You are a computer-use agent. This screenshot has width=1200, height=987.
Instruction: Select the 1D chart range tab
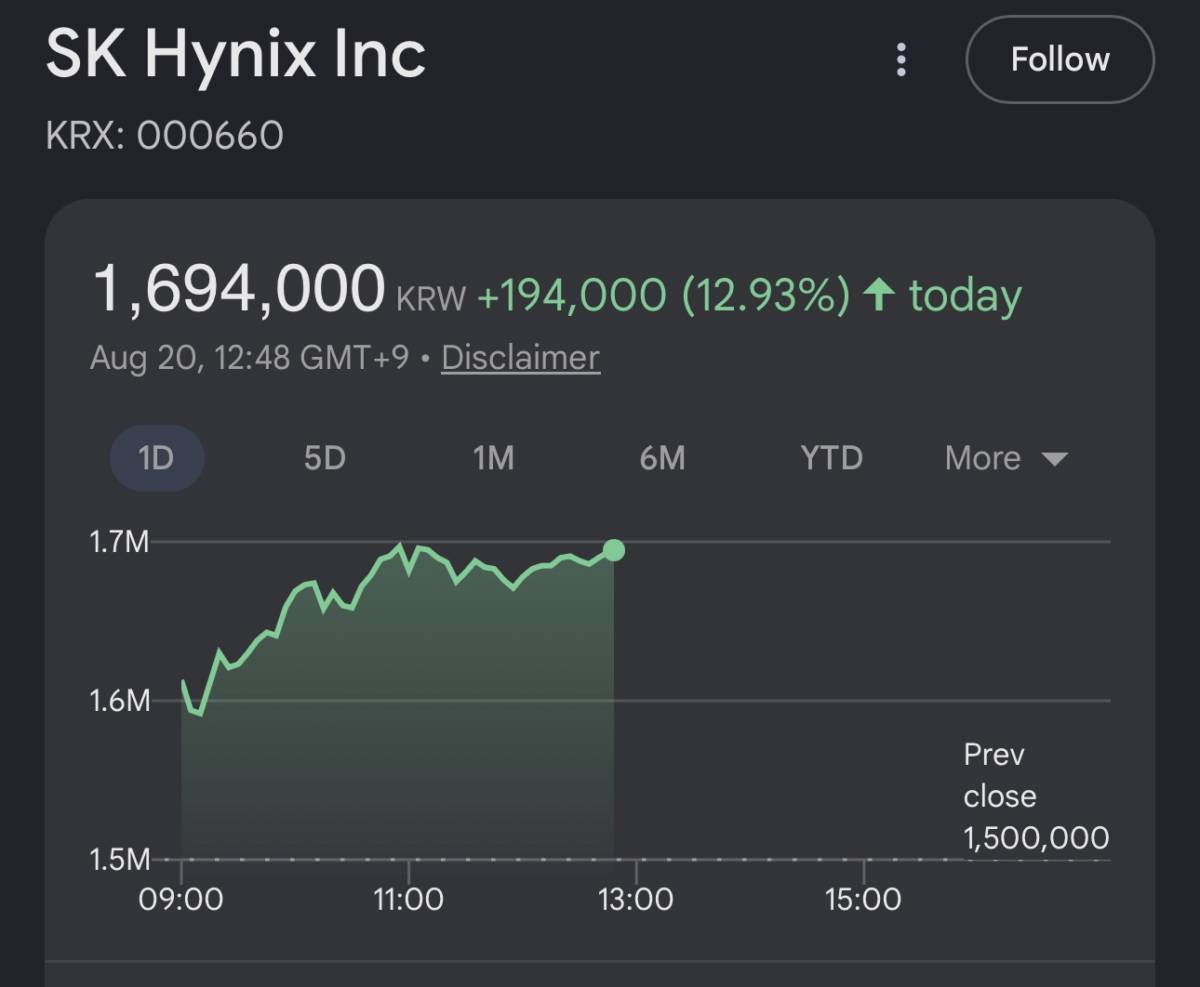156,458
